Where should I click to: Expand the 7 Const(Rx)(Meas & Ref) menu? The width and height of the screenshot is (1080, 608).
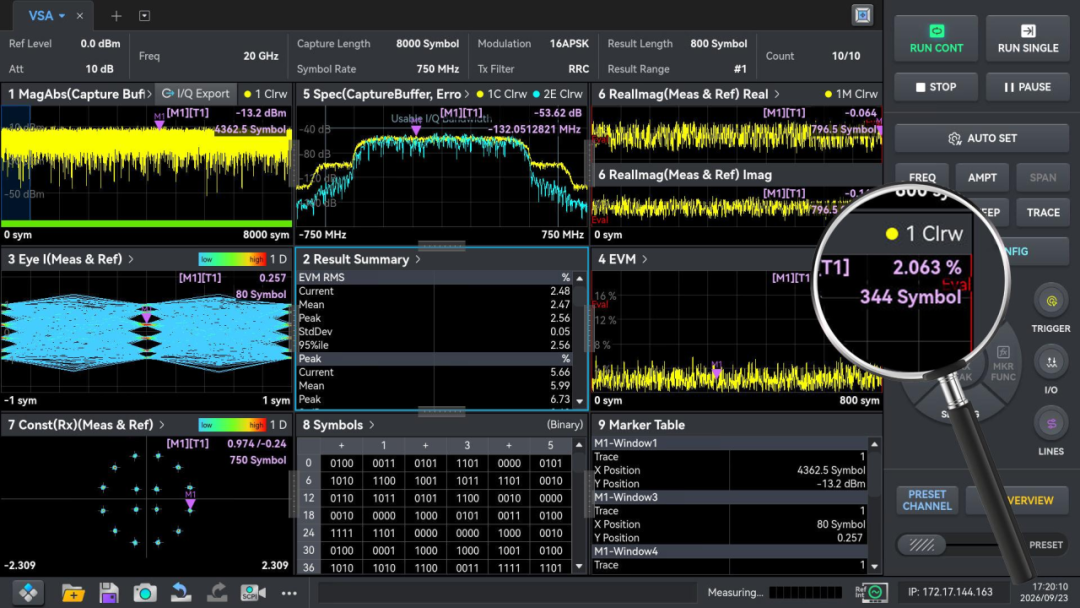click(162, 425)
